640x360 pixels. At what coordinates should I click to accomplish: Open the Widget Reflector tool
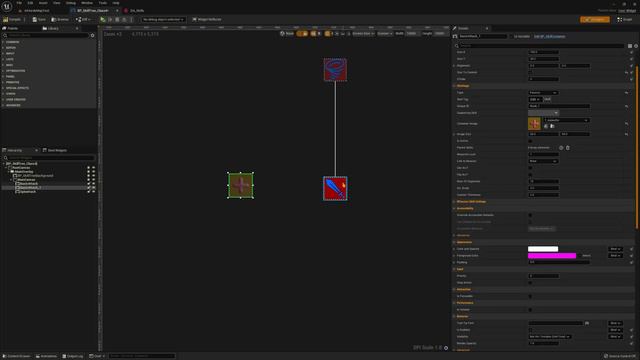207,19
